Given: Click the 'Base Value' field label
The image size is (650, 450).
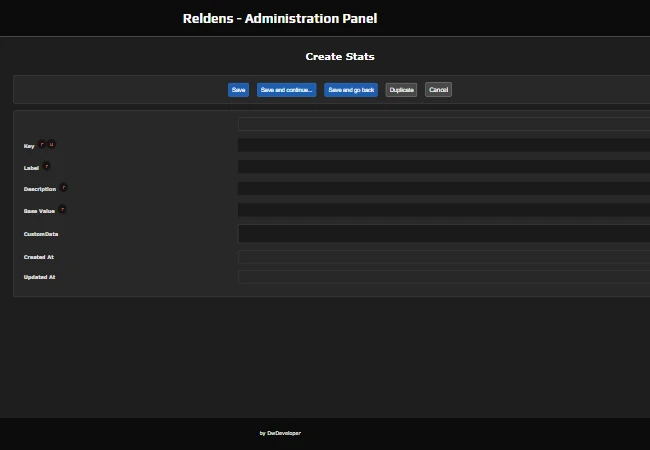Looking at the screenshot, I should pyautogui.click(x=39, y=211).
